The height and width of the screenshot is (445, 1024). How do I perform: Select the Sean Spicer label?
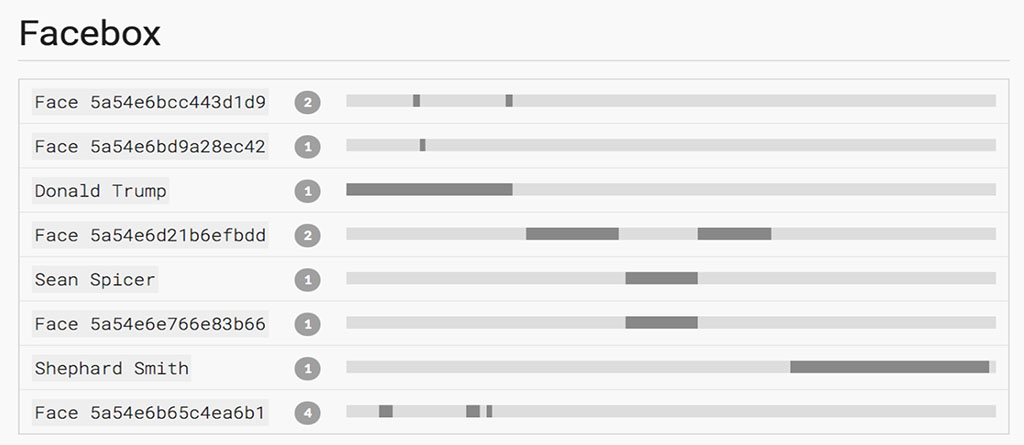click(x=95, y=280)
